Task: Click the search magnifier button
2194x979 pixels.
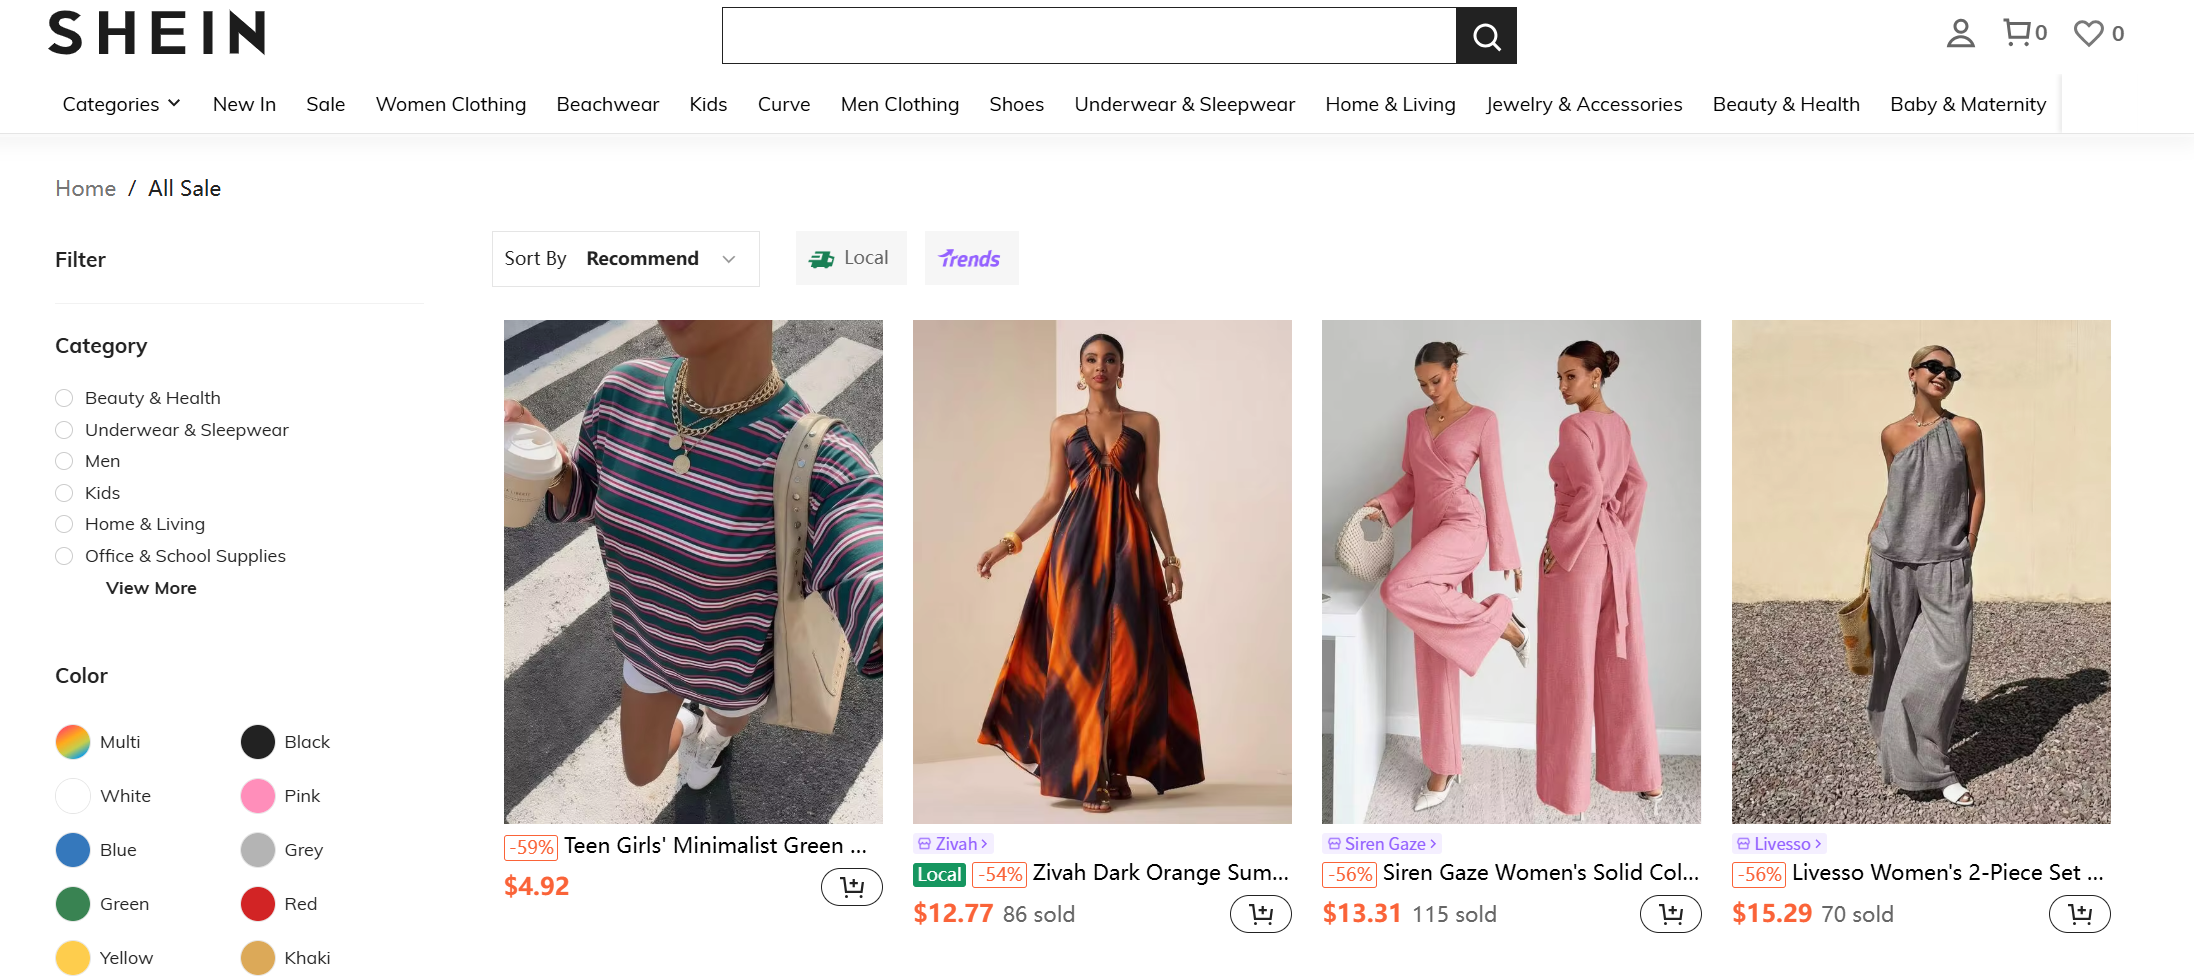Action: tap(1486, 36)
